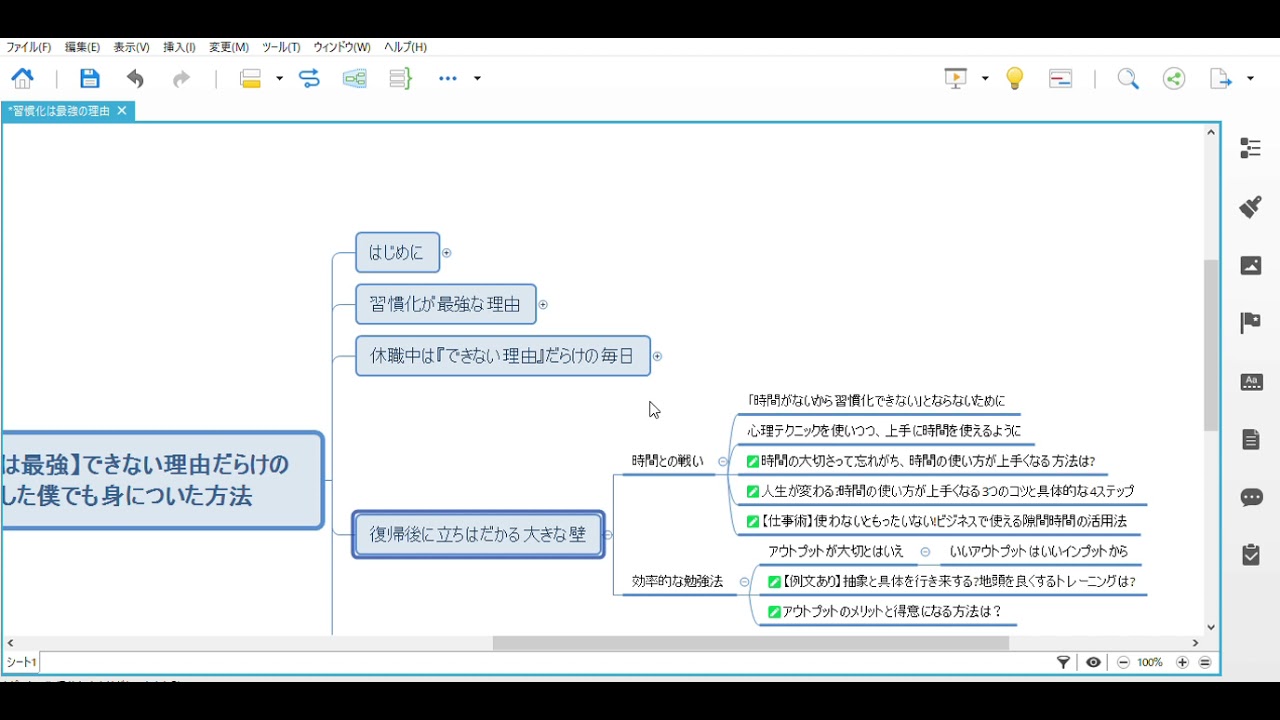Open the Task Info clipboard panel
Screen dimensions: 1280x720
[1251, 555]
